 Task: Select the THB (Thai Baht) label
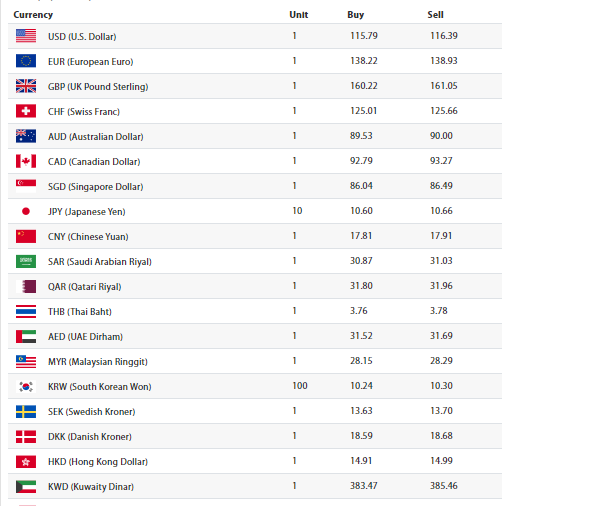pyautogui.click(x=81, y=311)
